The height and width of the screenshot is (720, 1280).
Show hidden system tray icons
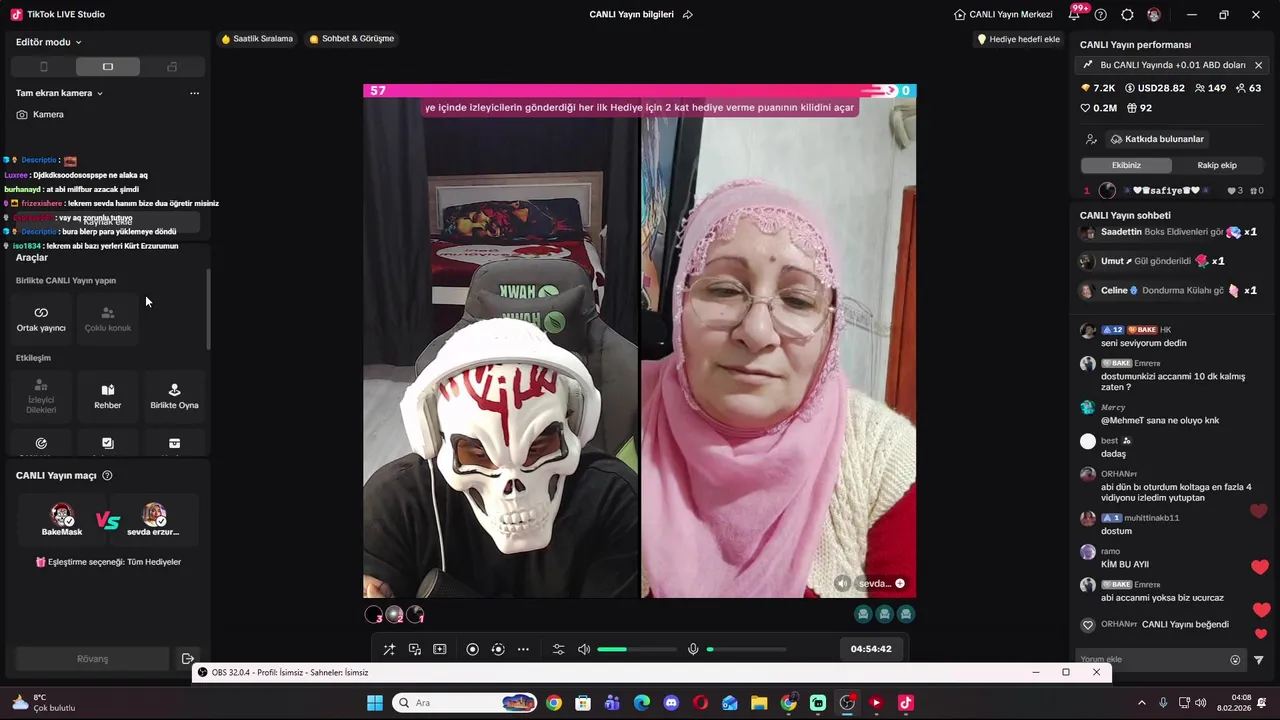pos(1141,703)
